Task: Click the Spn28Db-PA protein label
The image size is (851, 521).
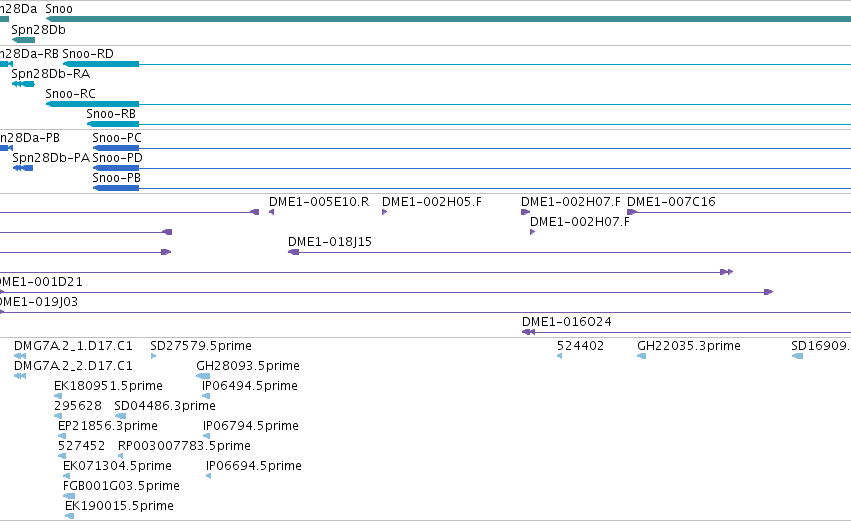Action: click(x=51, y=158)
